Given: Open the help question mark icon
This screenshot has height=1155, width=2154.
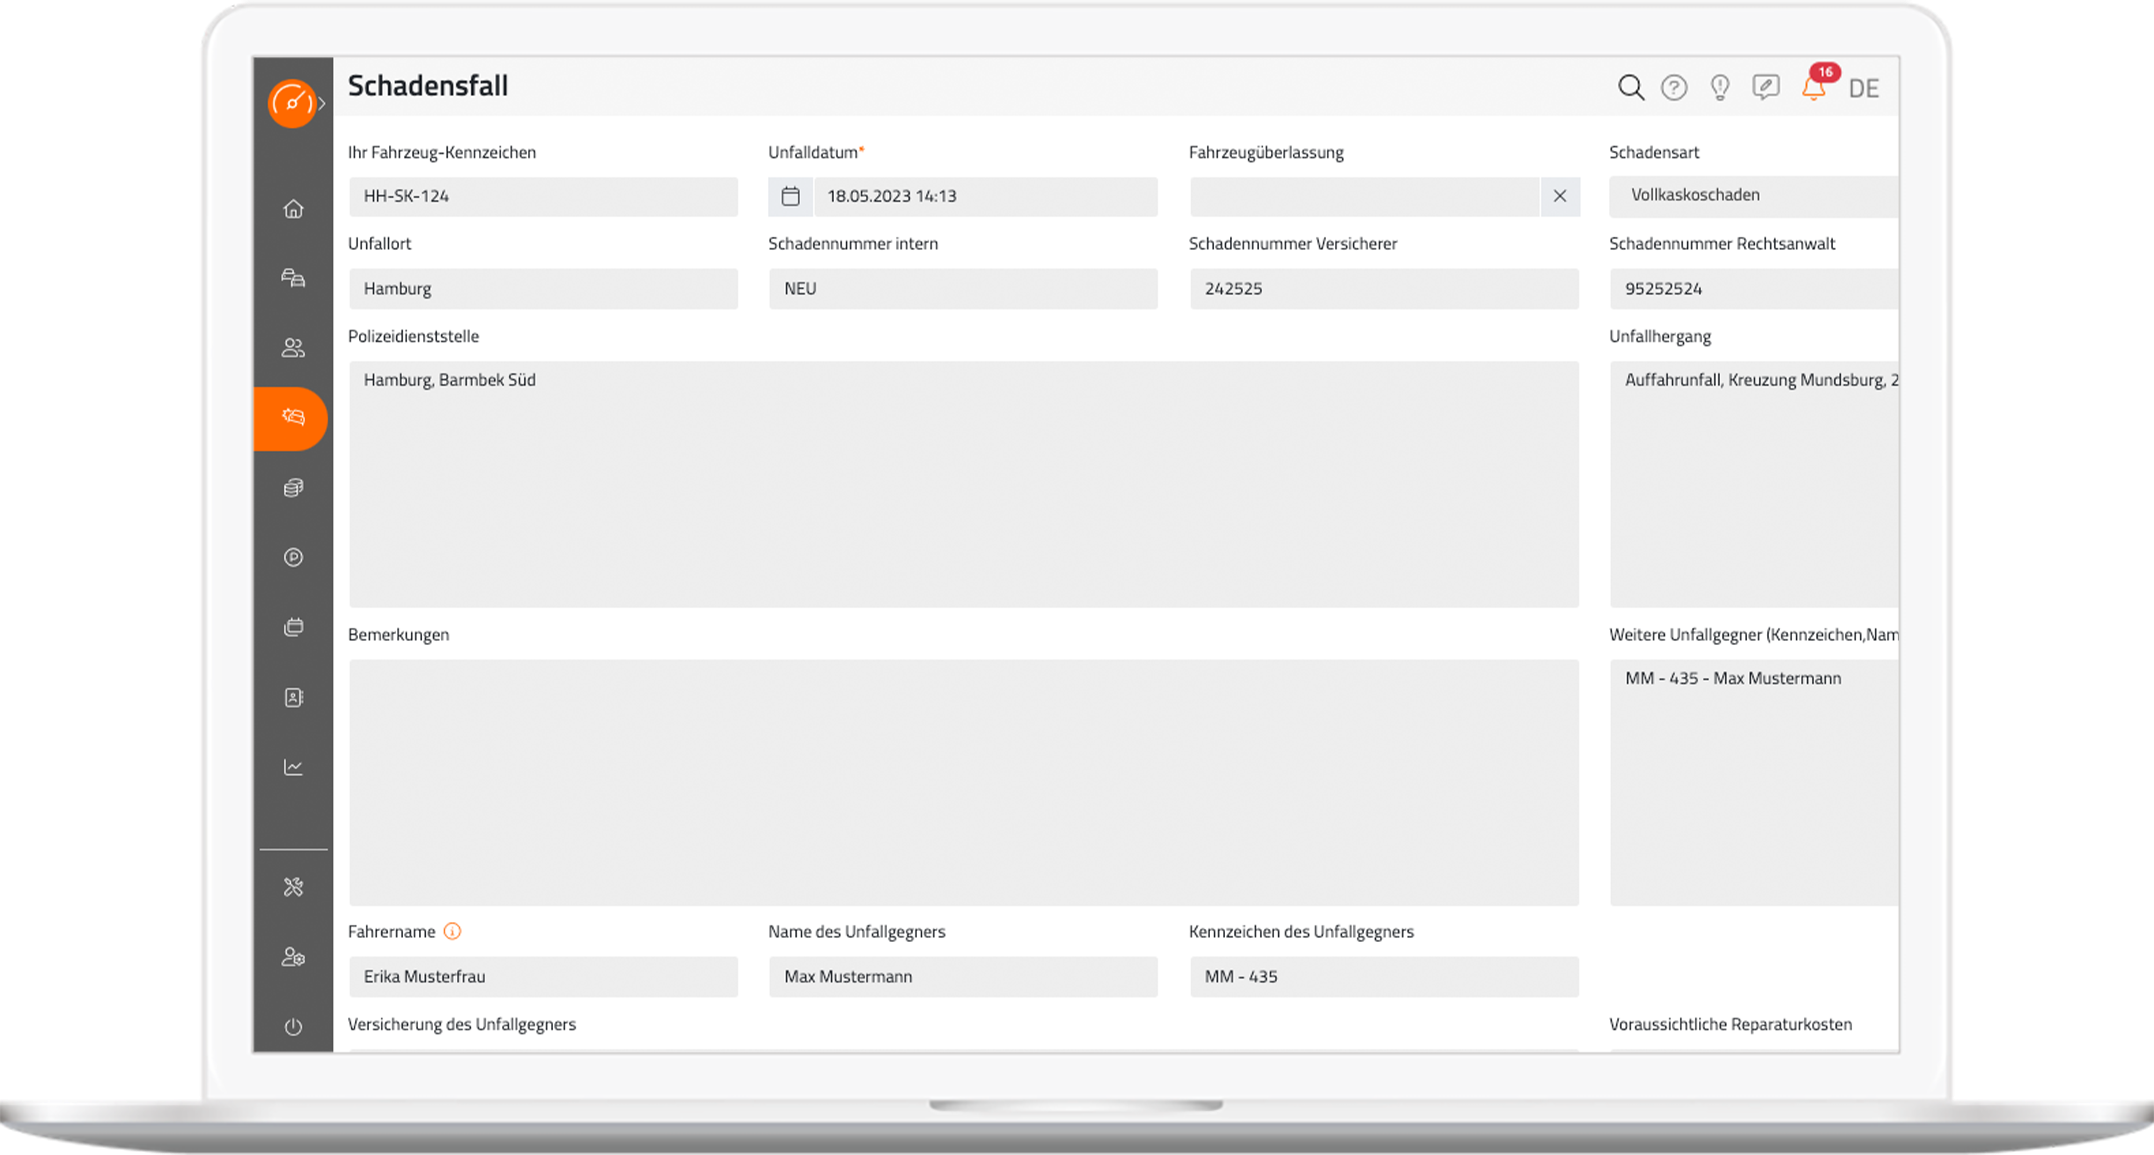Looking at the screenshot, I should tap(1674, 87).
